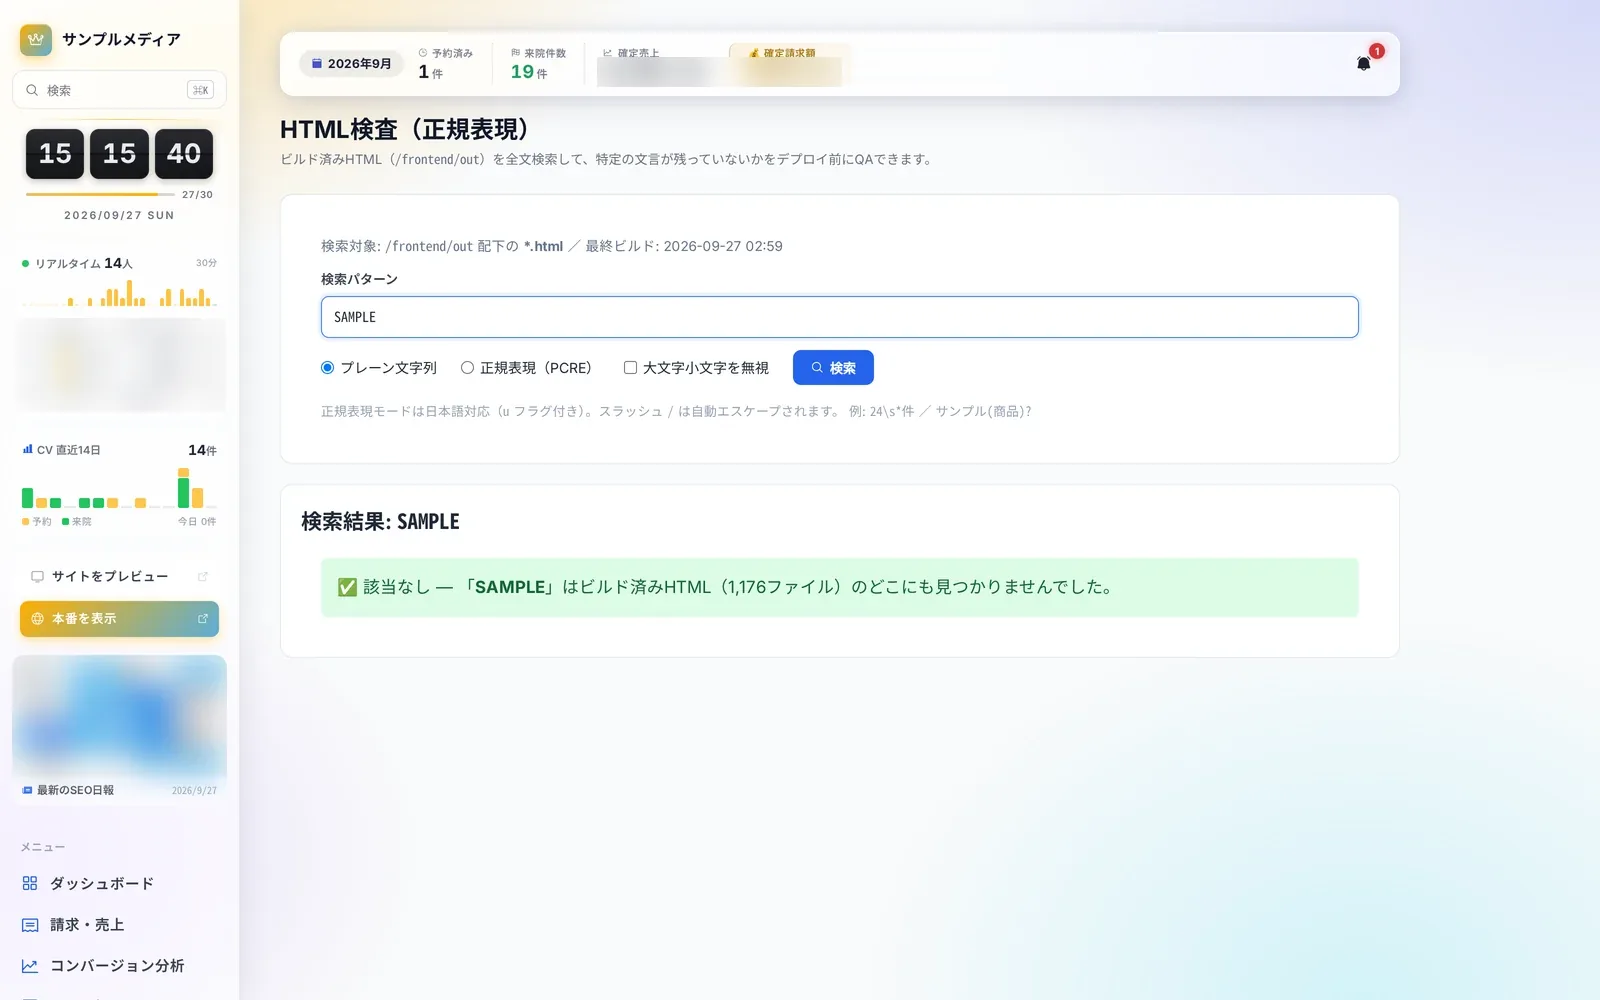
Task: Open the 2026年9月 month selector
Action: (351, 64)
